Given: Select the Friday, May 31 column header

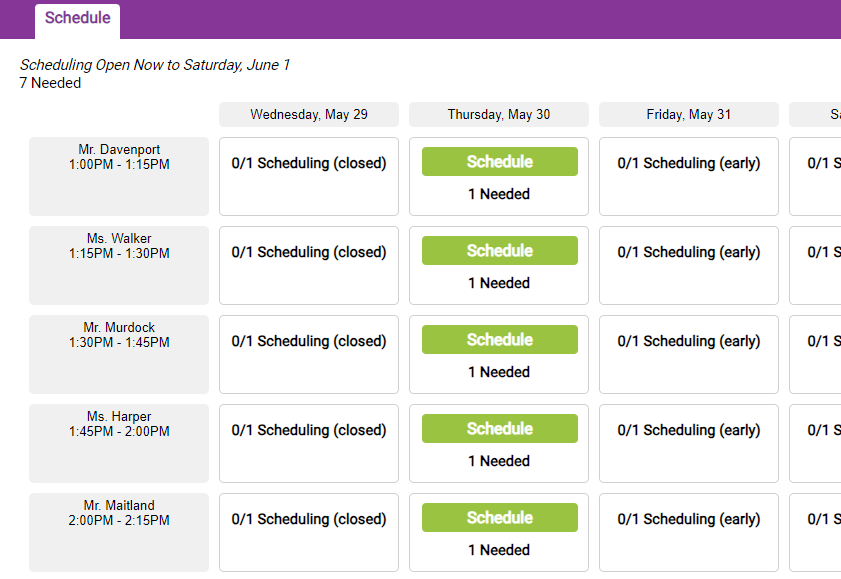Looking at the screenshot, I should (x=688, y=114).
